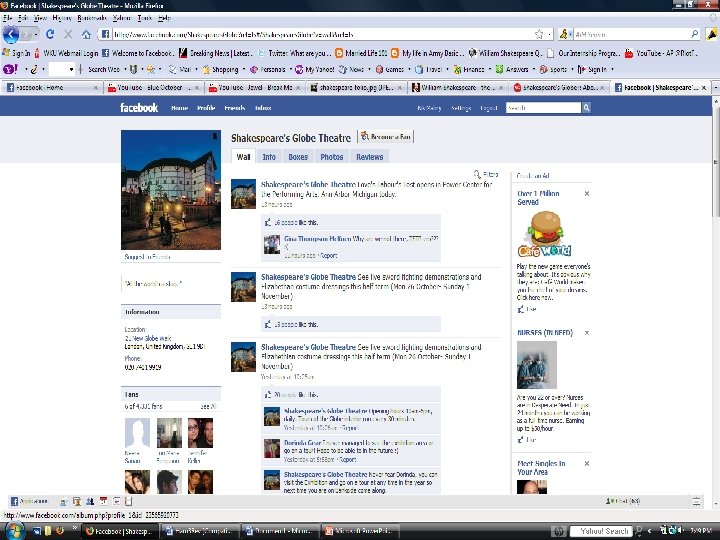Click the Yahoo! Search taskbar box
The image size is (720, 540).
[x=602, y=531]
